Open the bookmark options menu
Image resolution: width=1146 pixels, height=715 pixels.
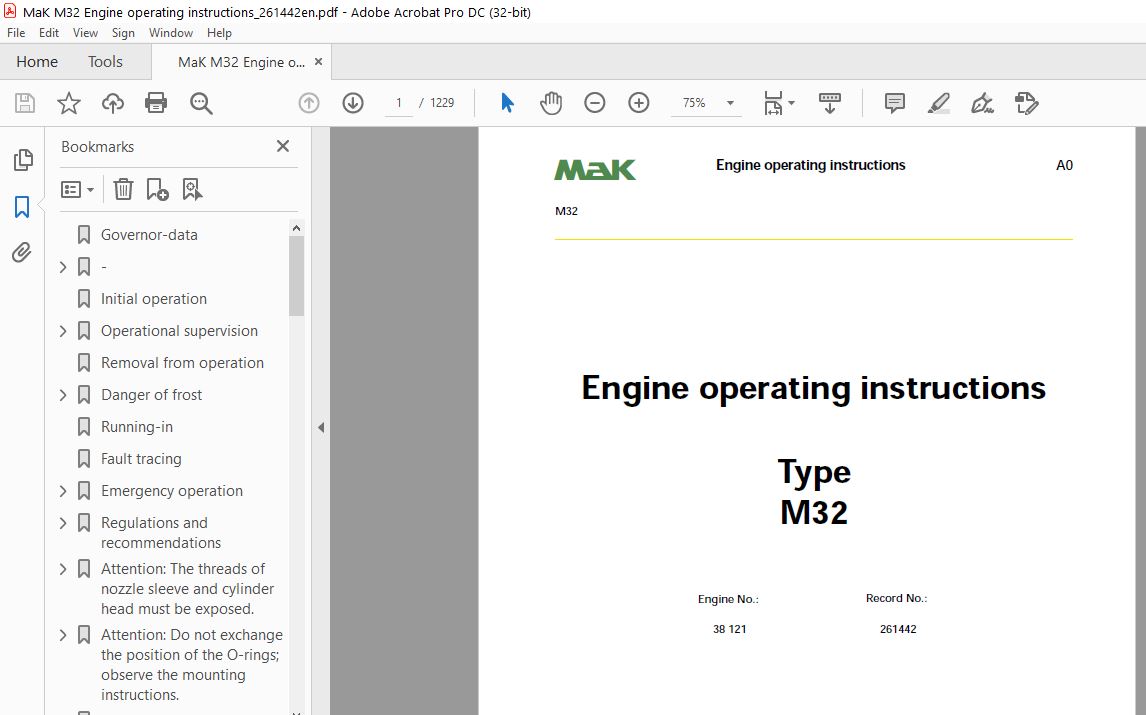tap(77, 190)
